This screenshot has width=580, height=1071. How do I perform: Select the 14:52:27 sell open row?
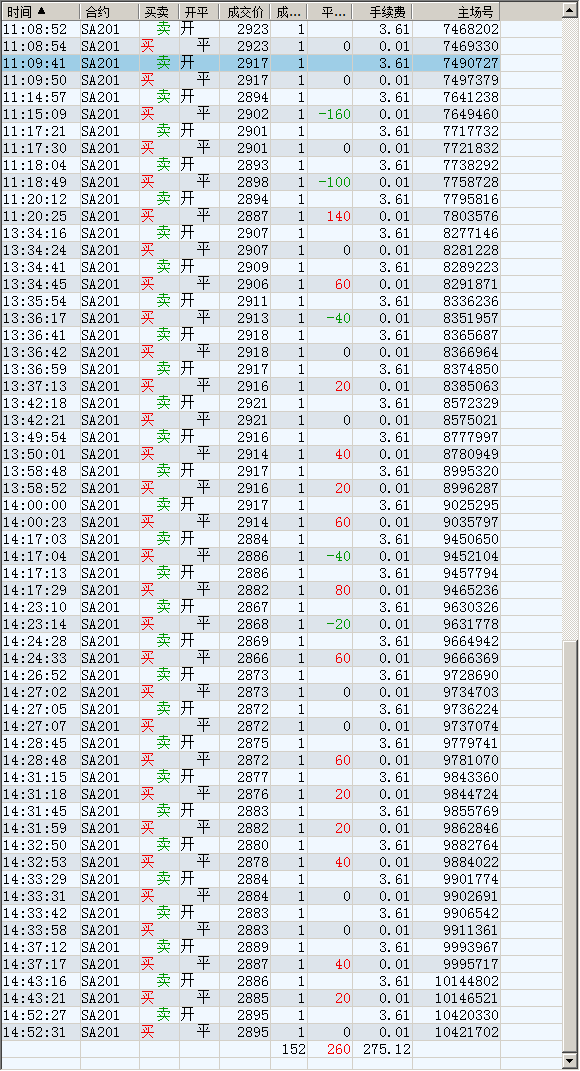point(251,1015)
